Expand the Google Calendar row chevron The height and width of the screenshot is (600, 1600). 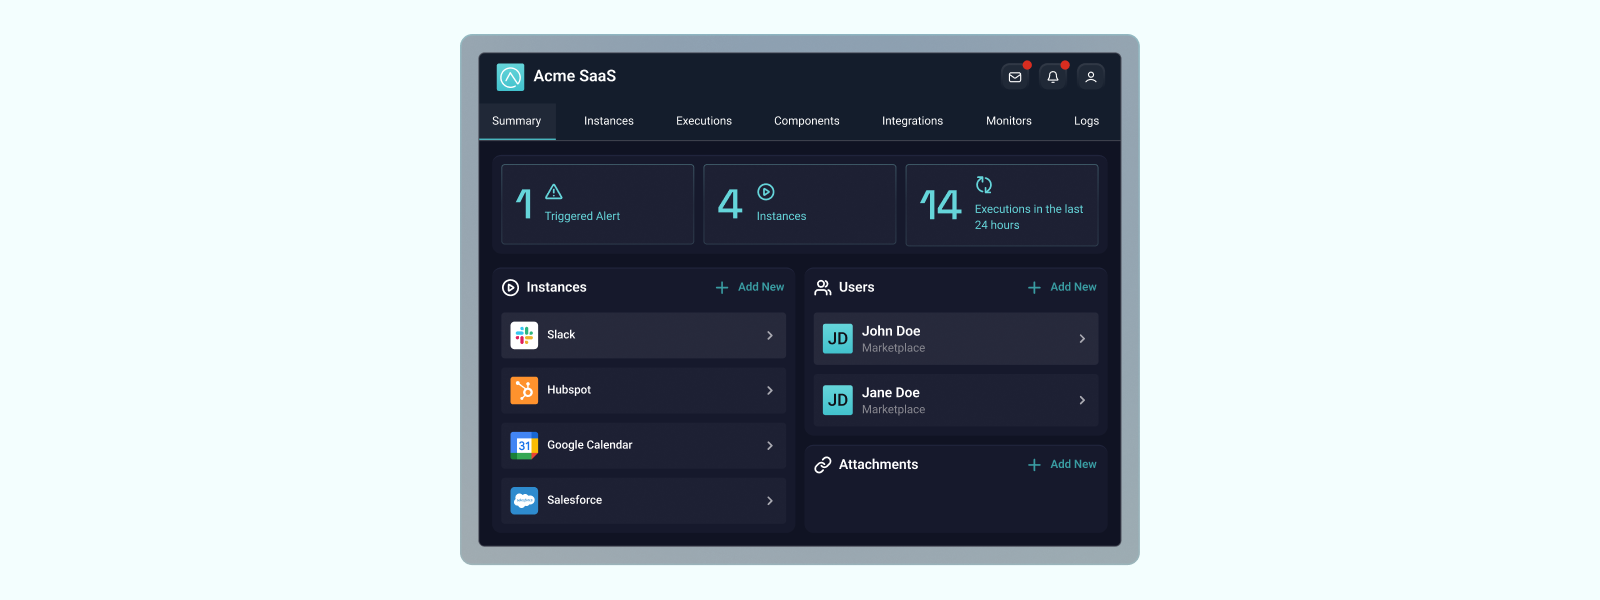click(x=770, y=446)
